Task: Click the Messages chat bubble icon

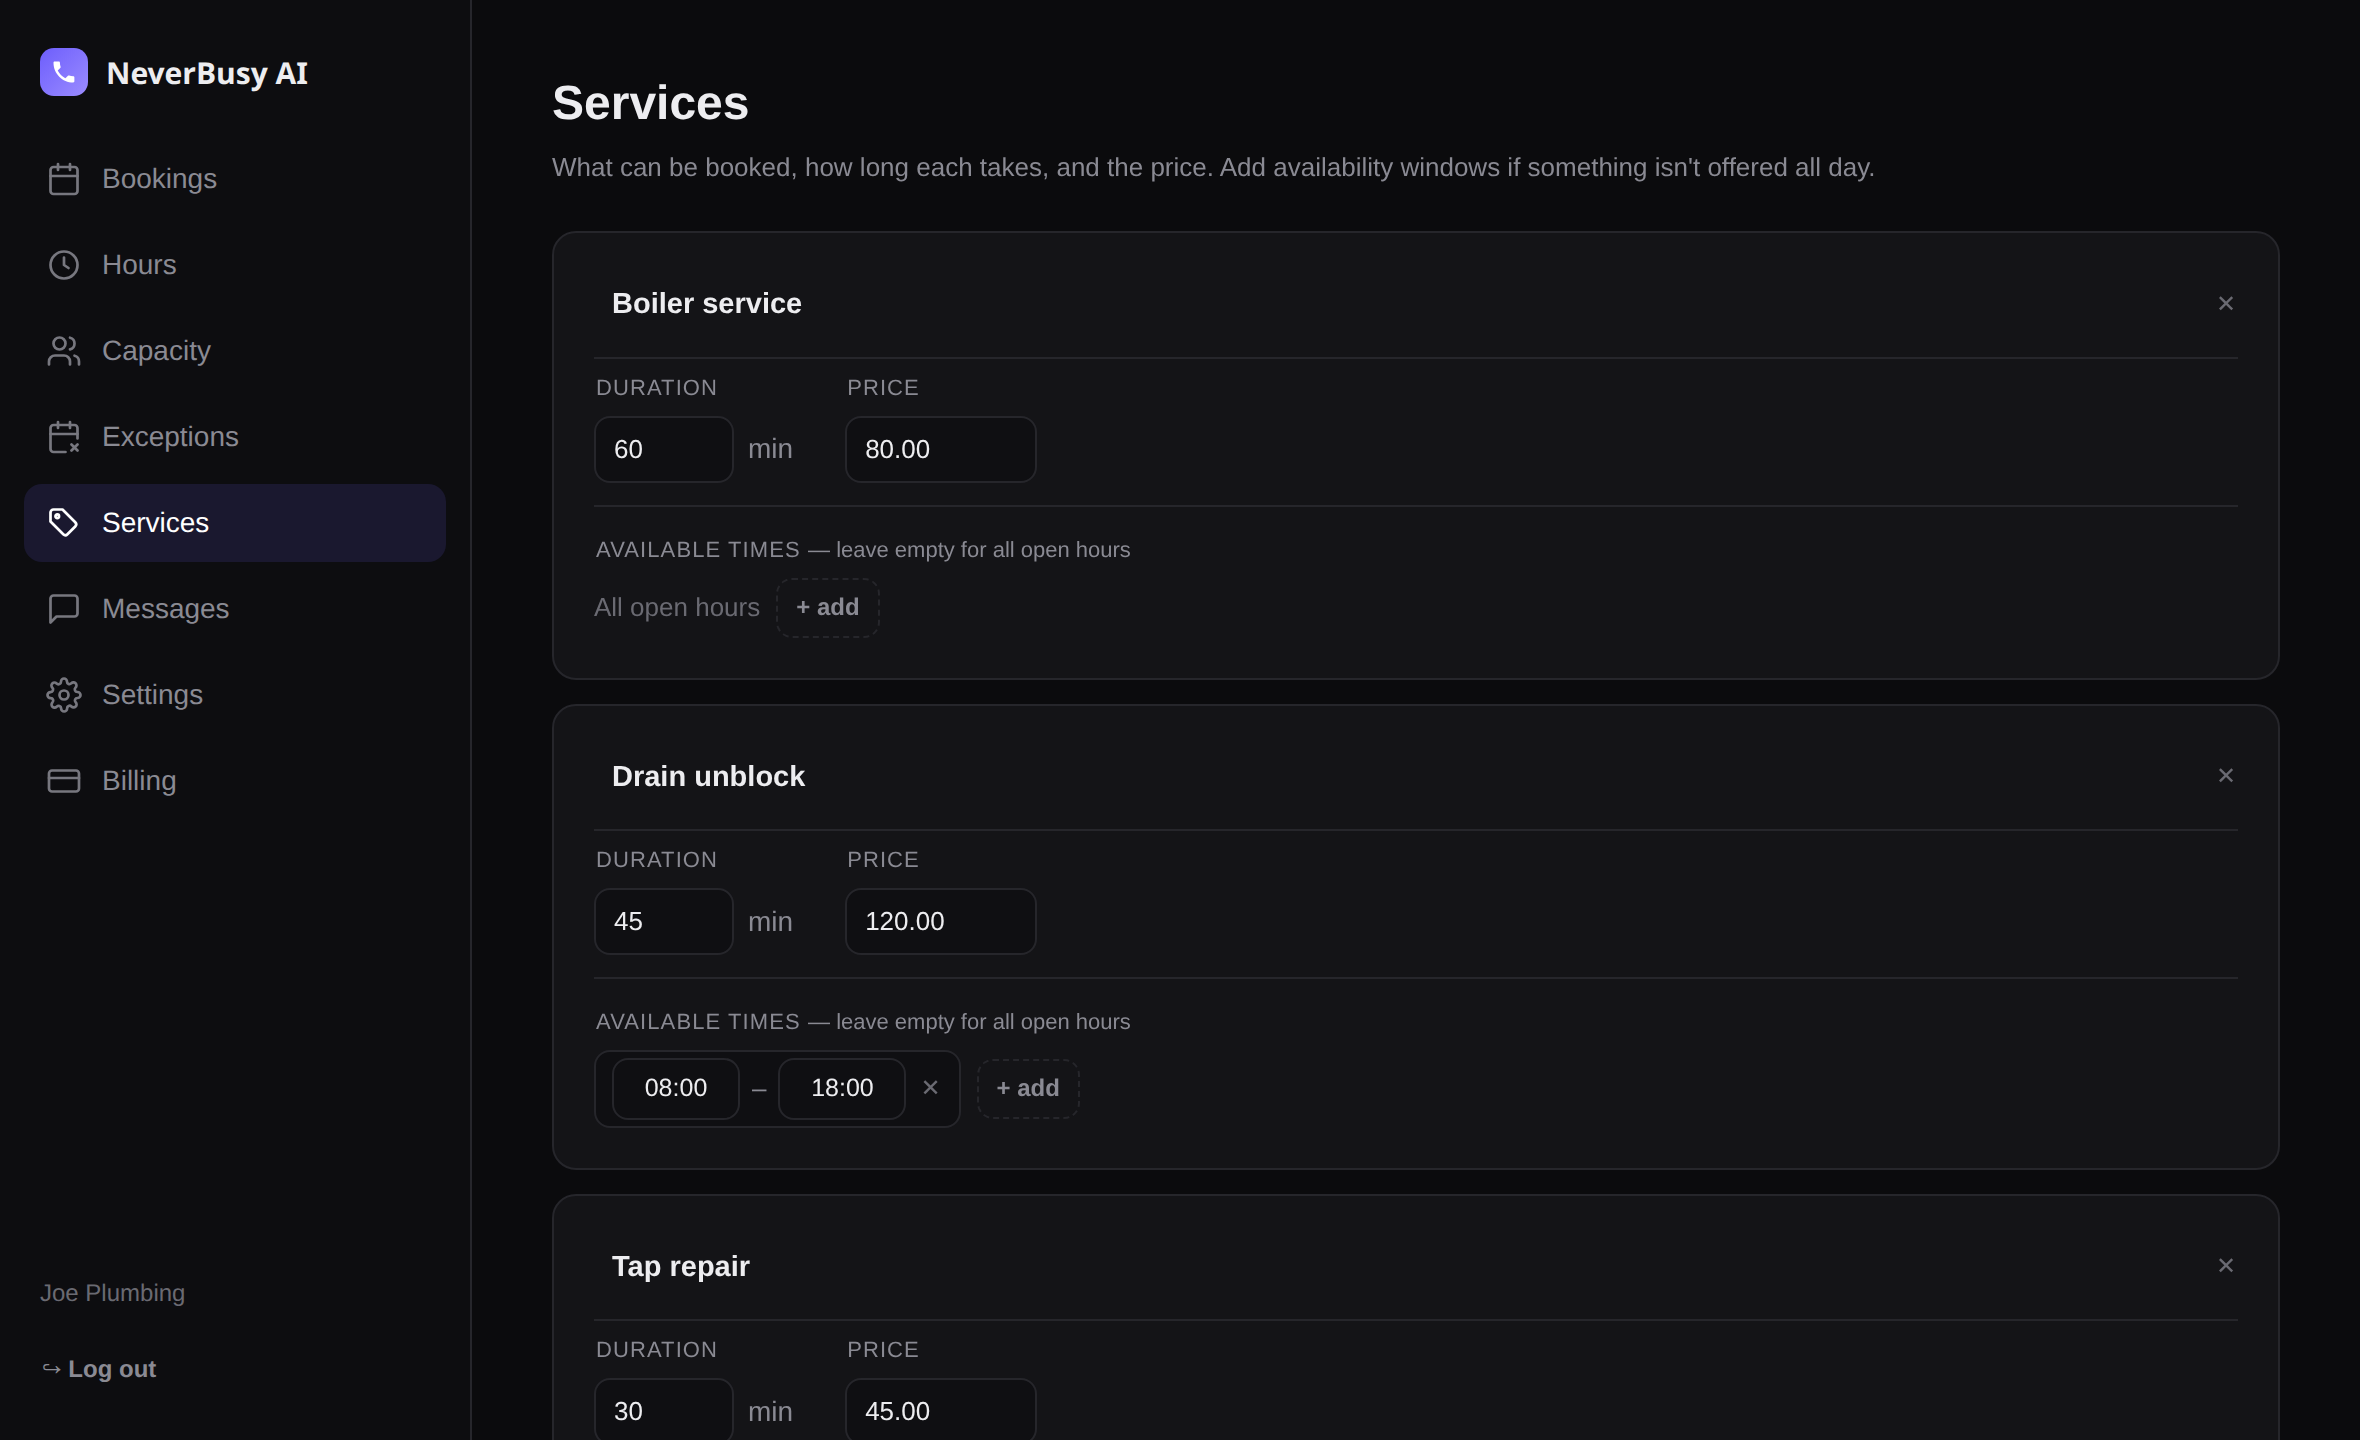Action: coord(64,609)
